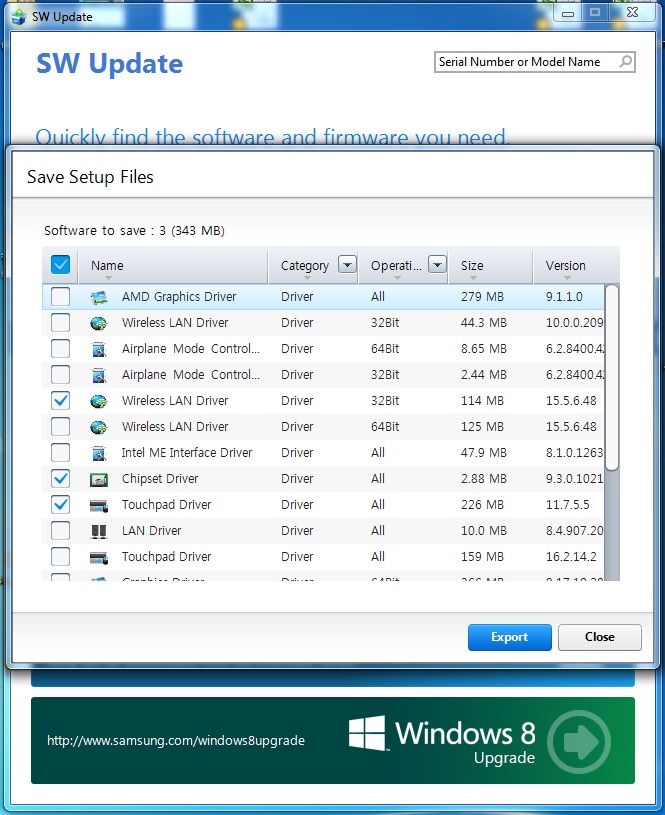
Task: Sort by the Category column header
Action: [305, 266]
